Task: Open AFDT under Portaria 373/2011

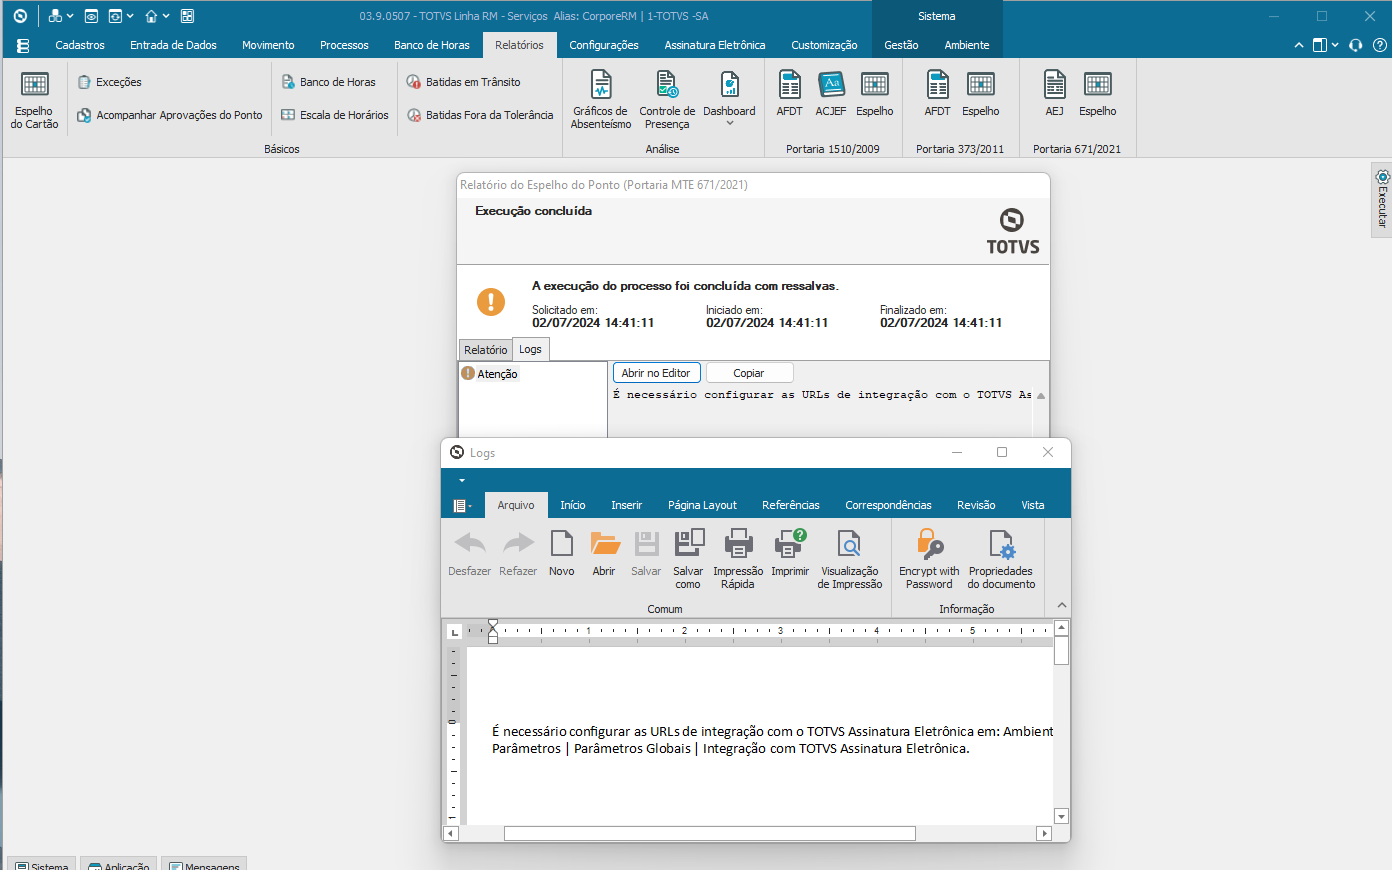Action: point(937,95)
